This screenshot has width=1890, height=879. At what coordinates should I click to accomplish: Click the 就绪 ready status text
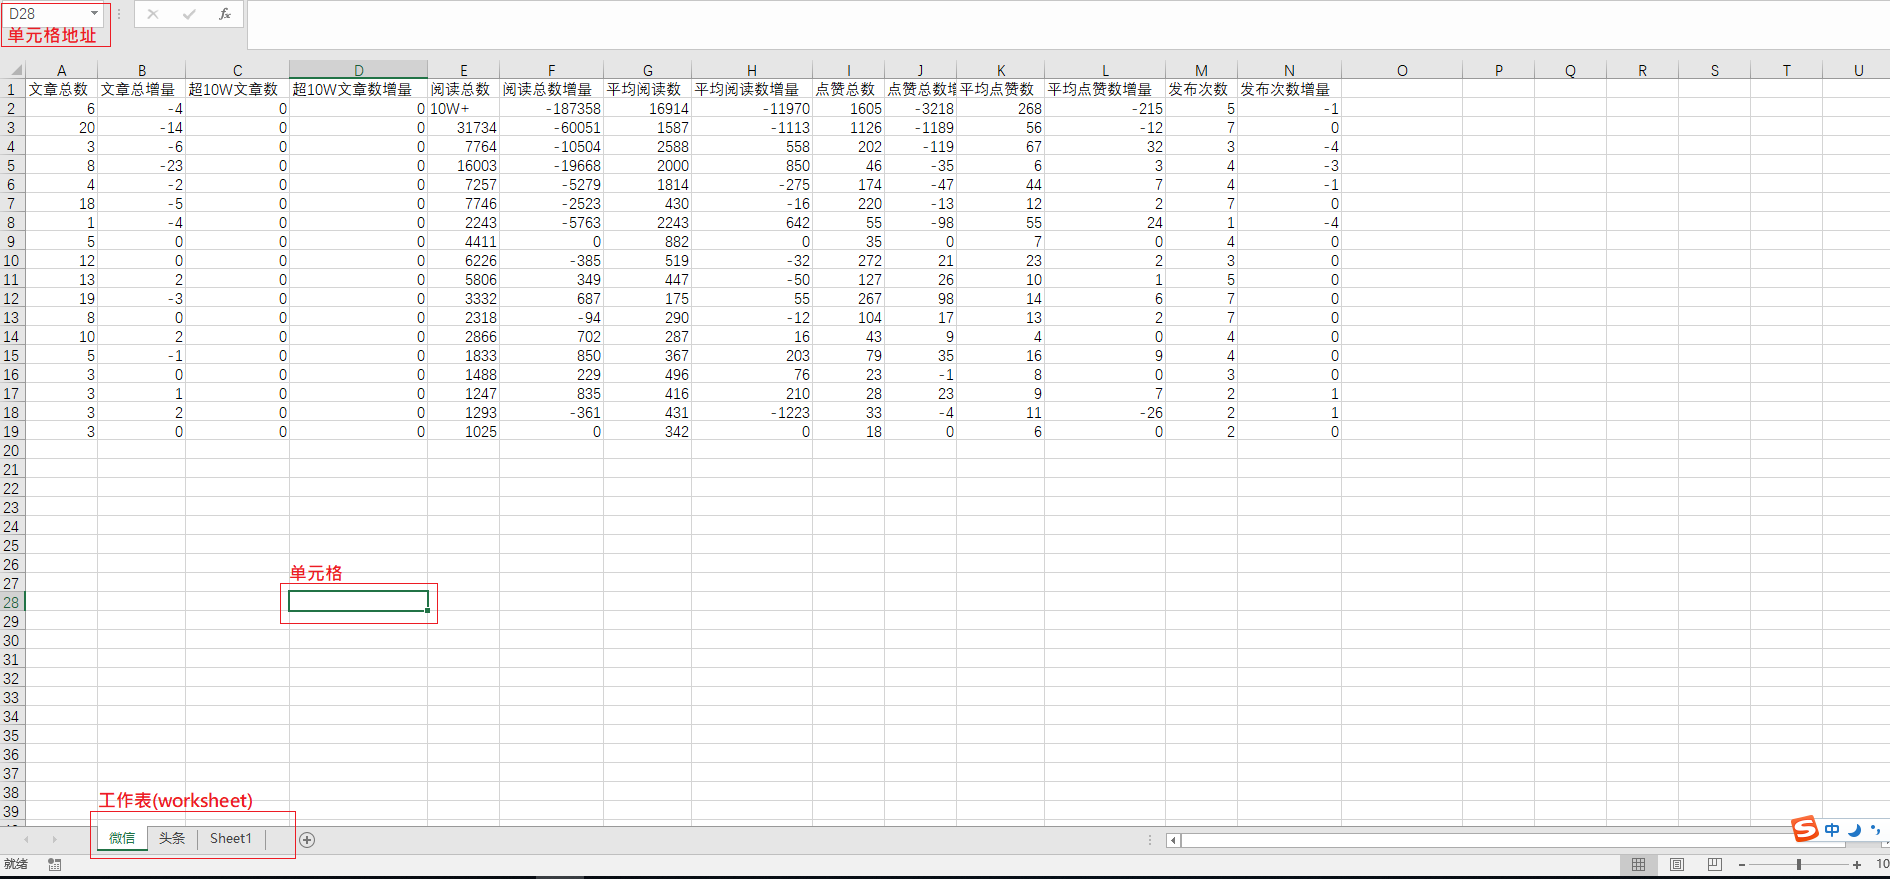tap(16, 865)
